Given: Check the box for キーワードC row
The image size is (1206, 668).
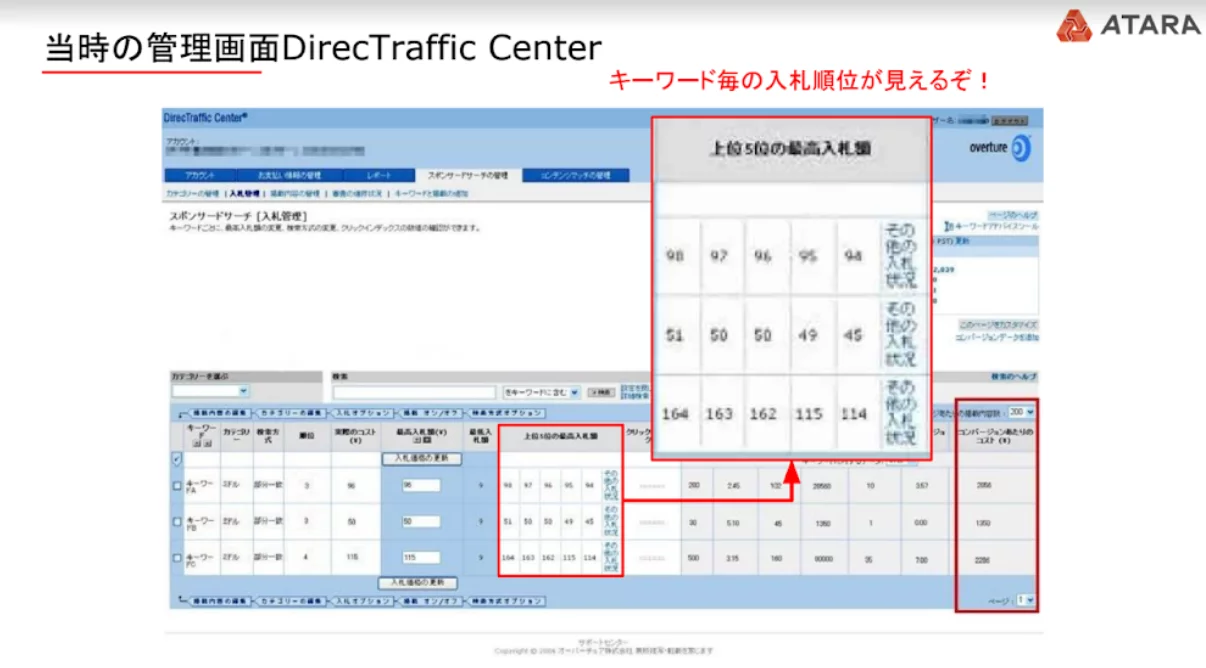Looking at the screenshot, I should (177, 558).
